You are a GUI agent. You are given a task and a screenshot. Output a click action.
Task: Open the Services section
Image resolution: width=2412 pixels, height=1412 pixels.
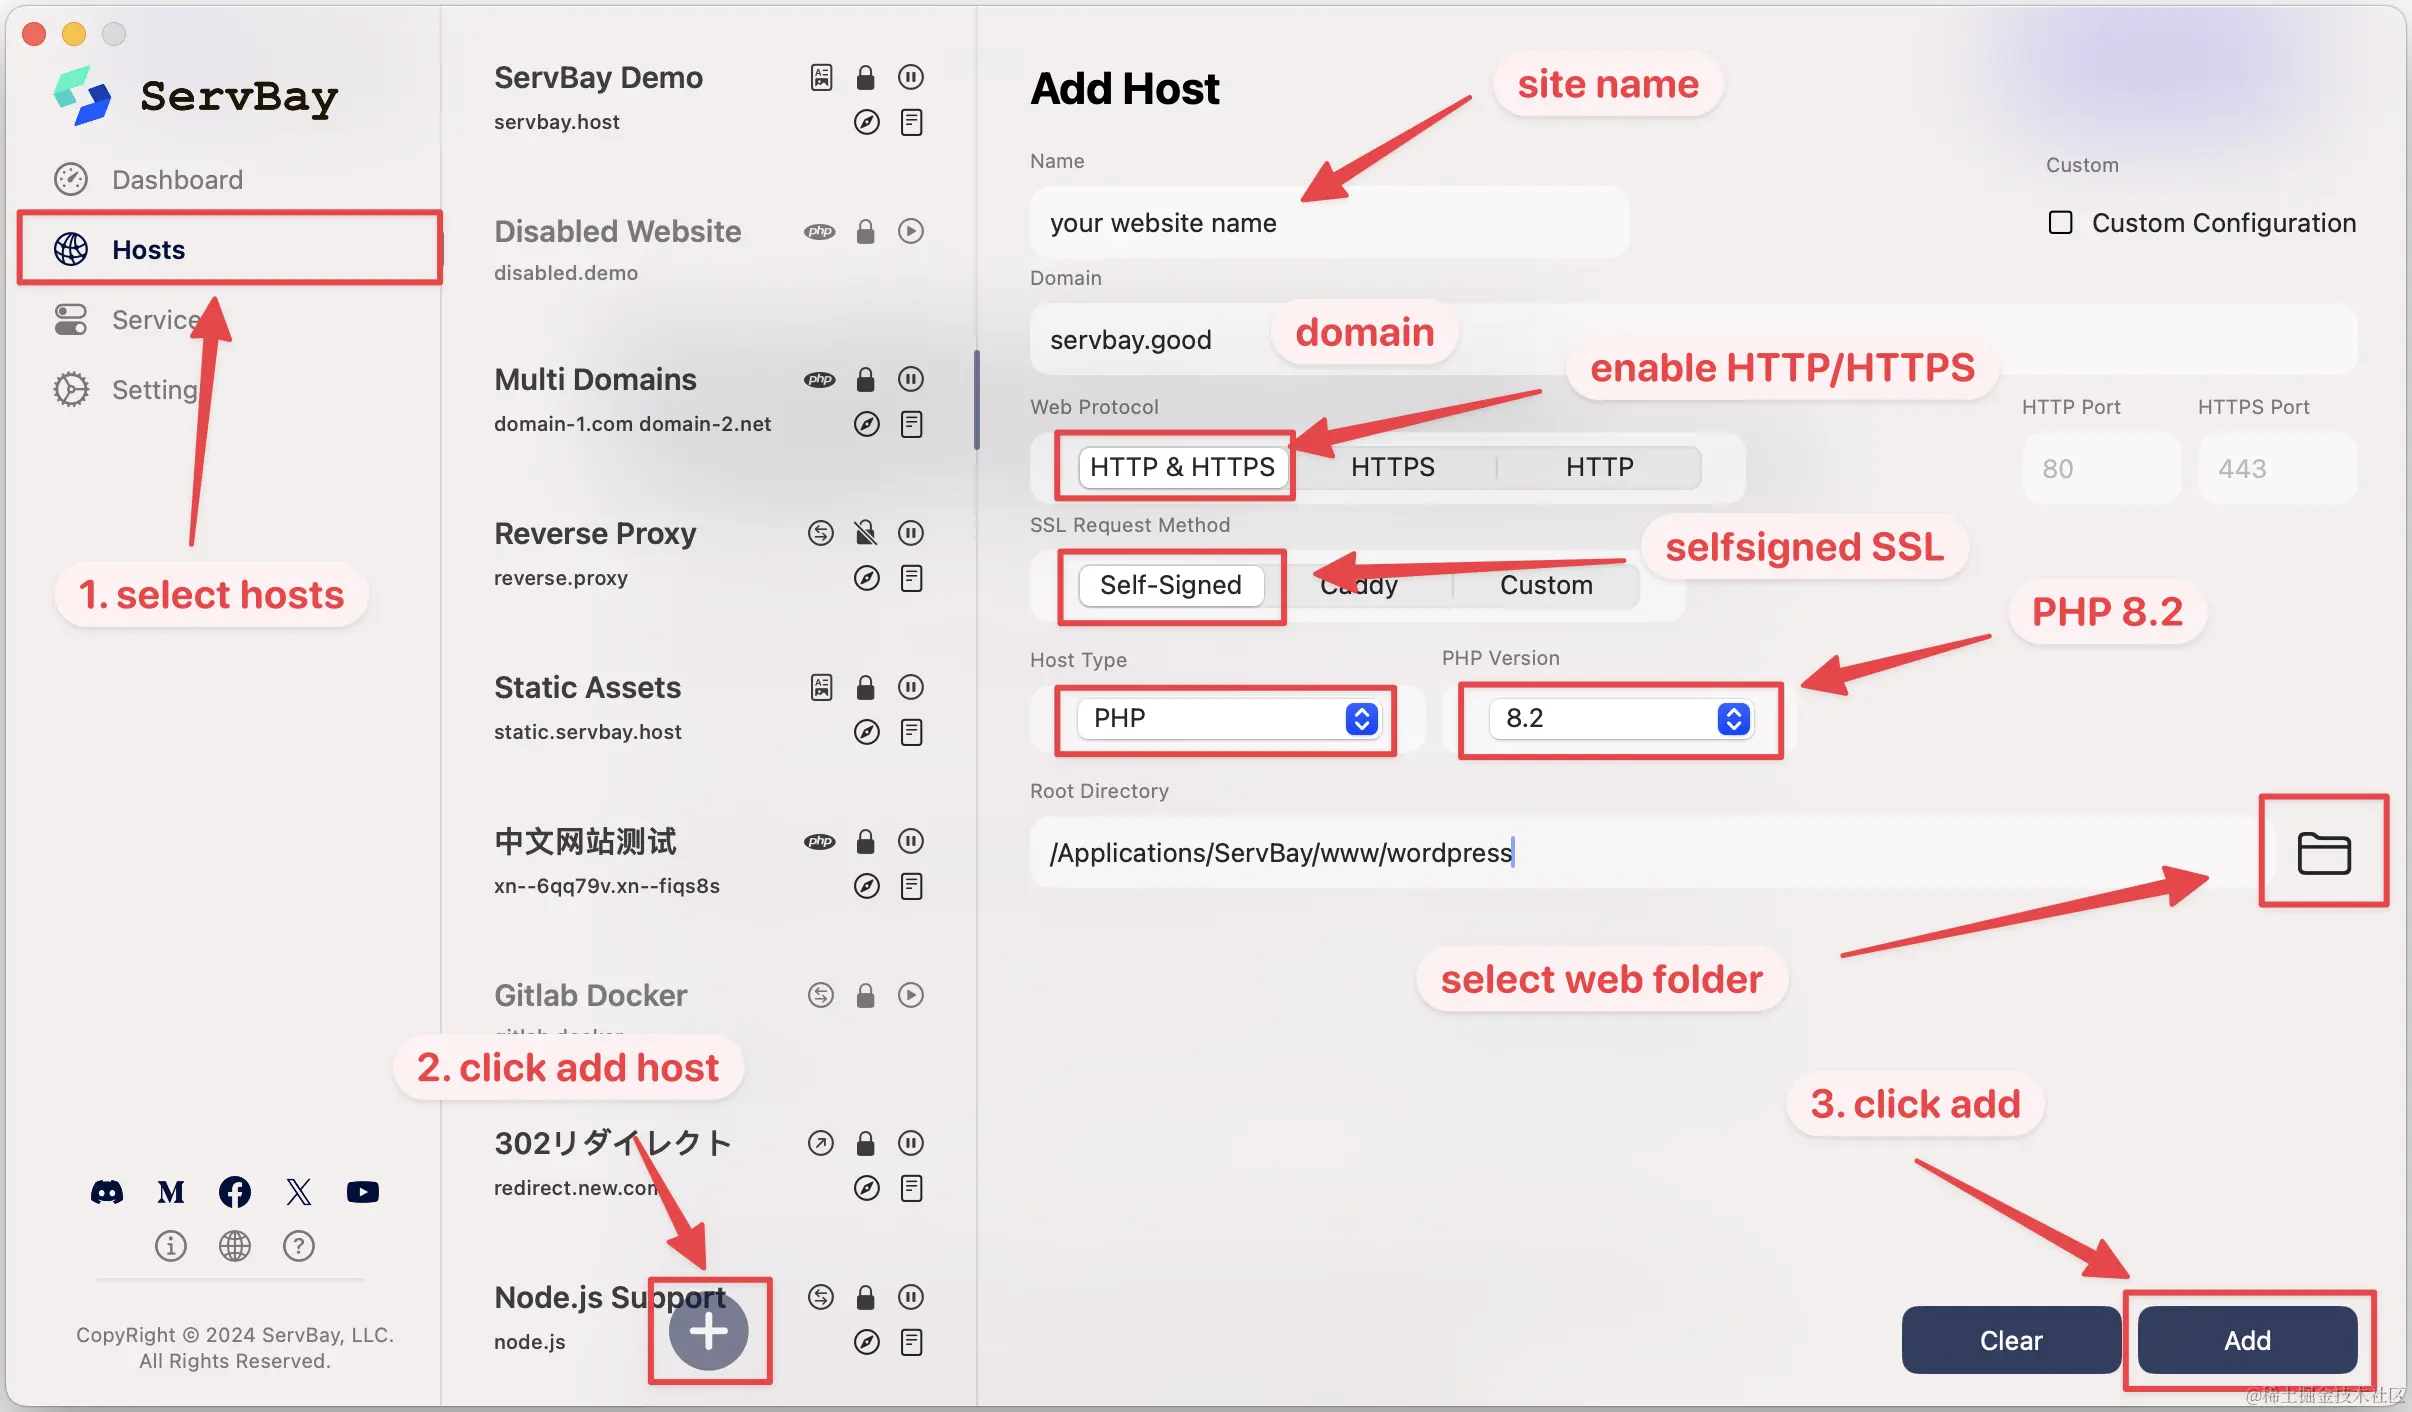tap(130, 320)
